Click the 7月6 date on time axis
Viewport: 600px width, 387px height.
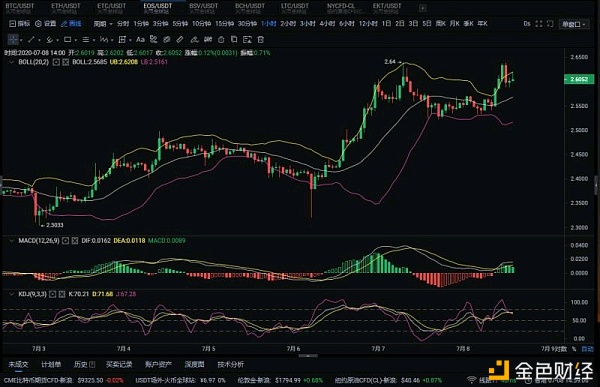(293, 349)
